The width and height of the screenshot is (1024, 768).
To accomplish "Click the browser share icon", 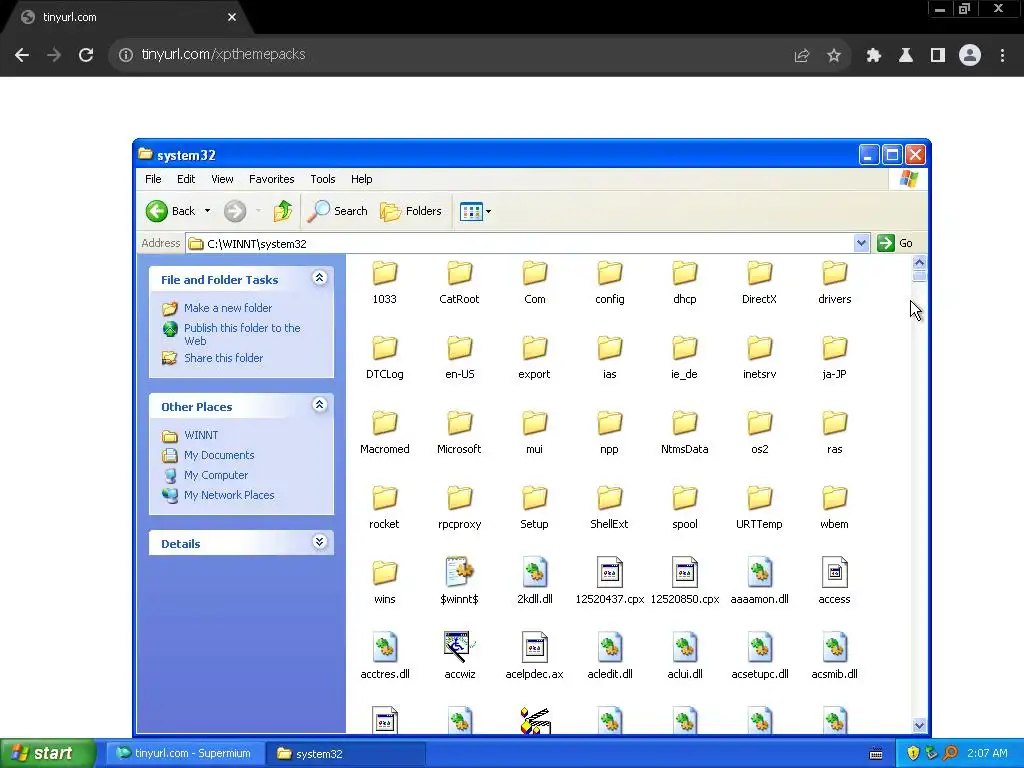I will pyautogui.click(x=802, y=55).
